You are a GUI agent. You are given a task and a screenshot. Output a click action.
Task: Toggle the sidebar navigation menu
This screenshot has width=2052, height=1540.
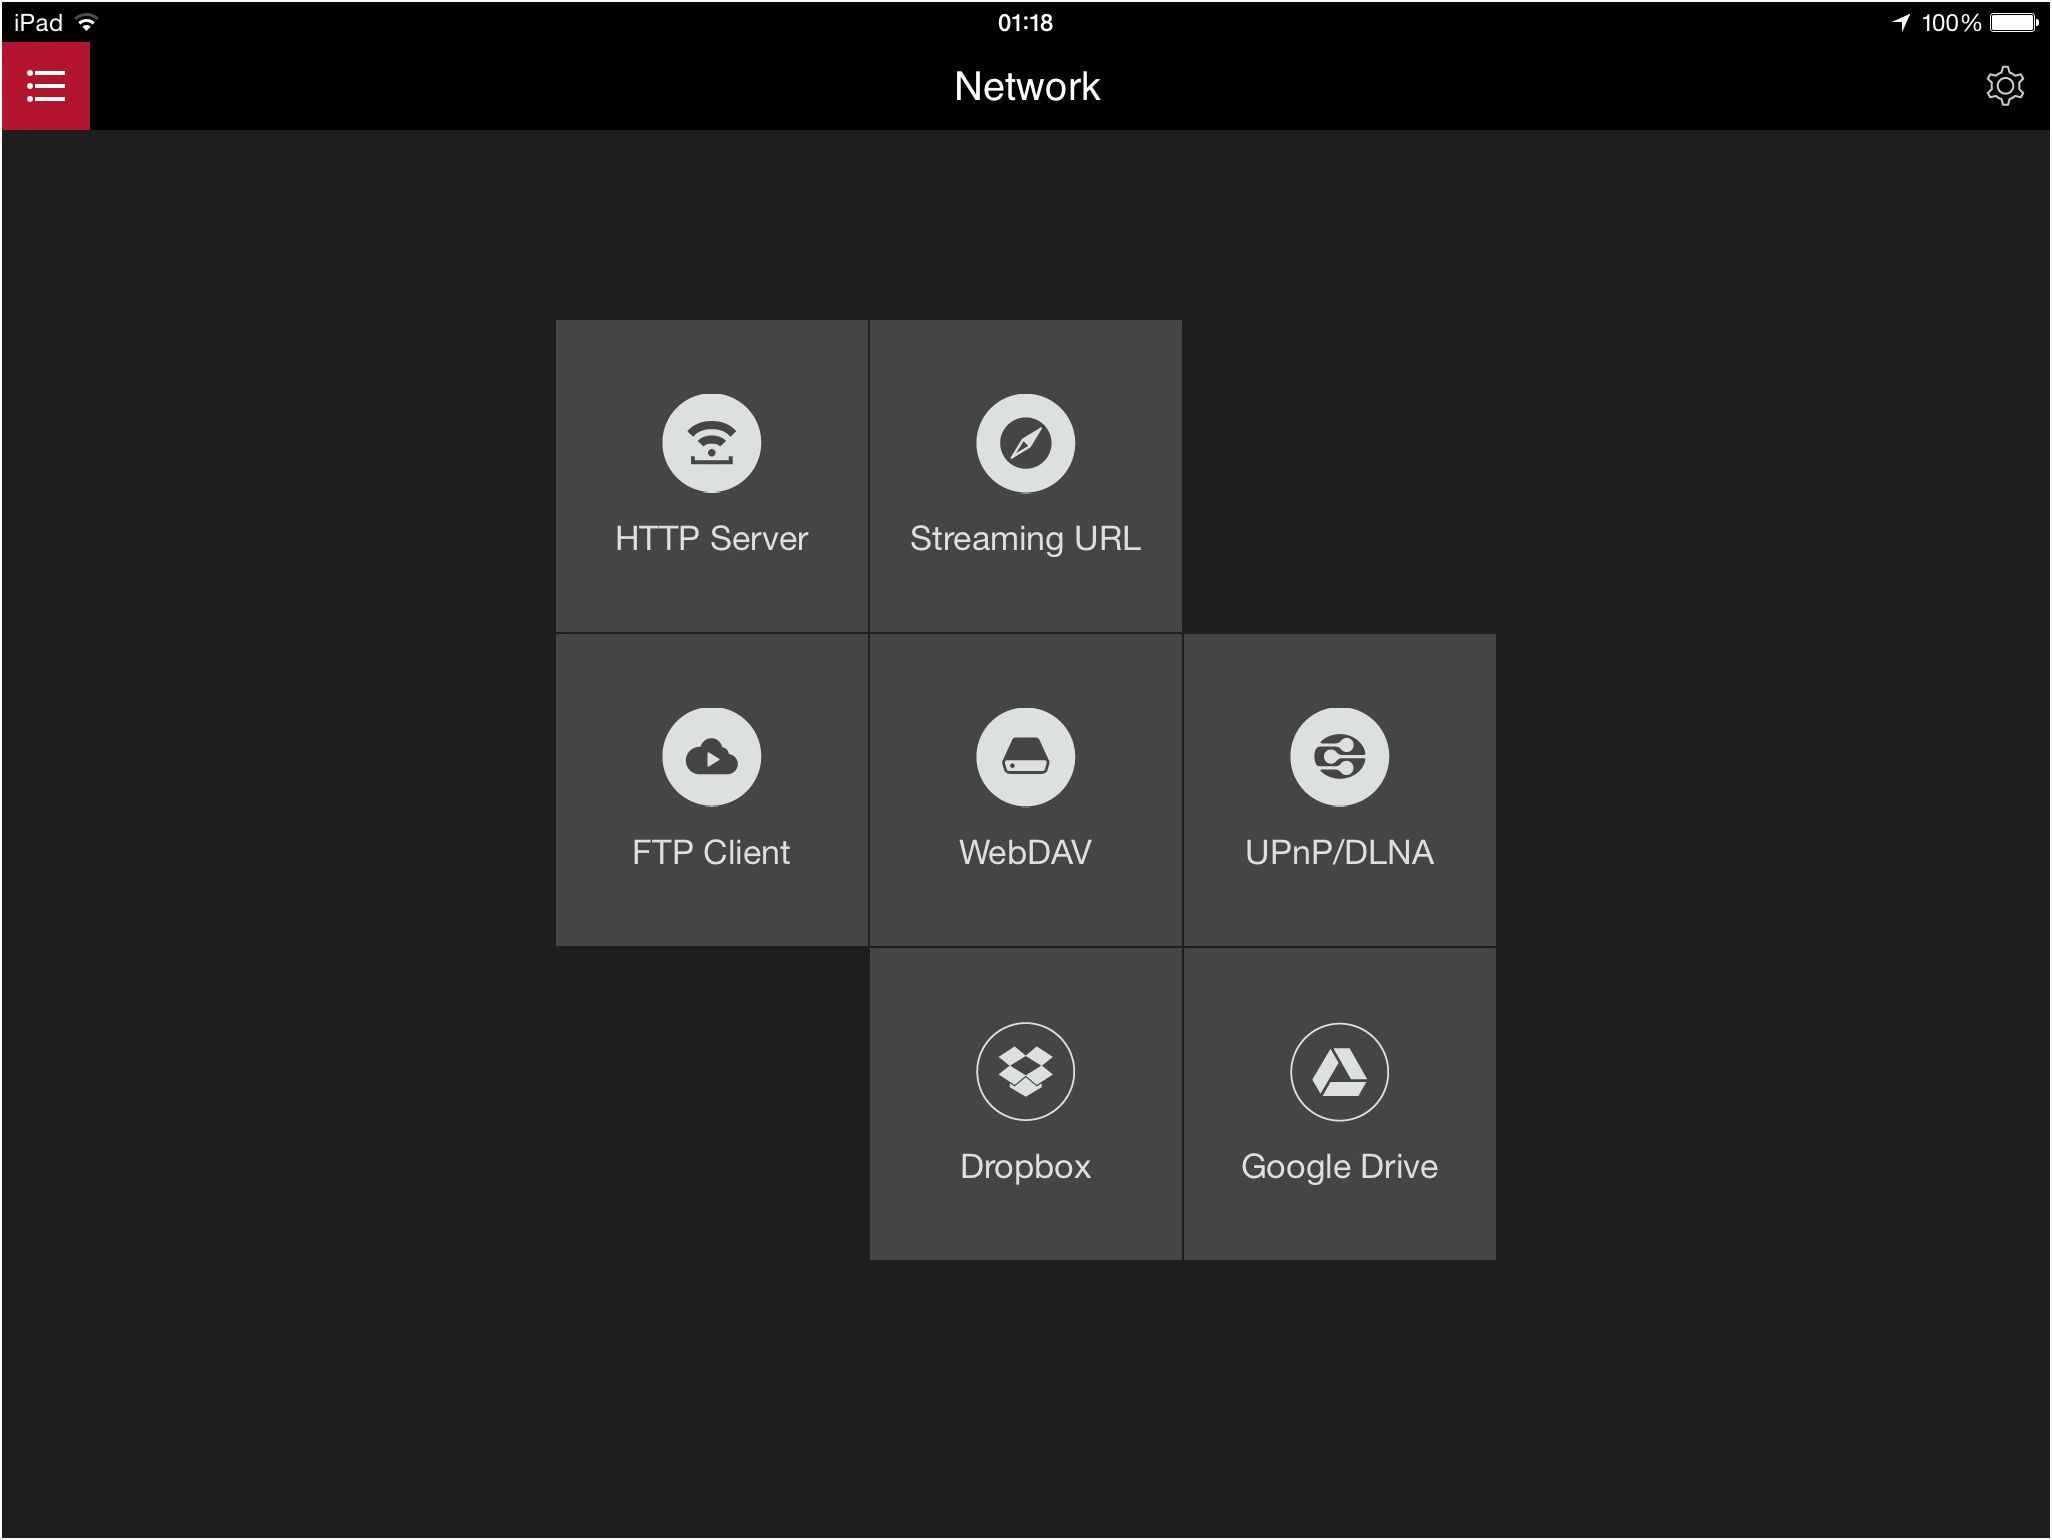tap(45, 86)
